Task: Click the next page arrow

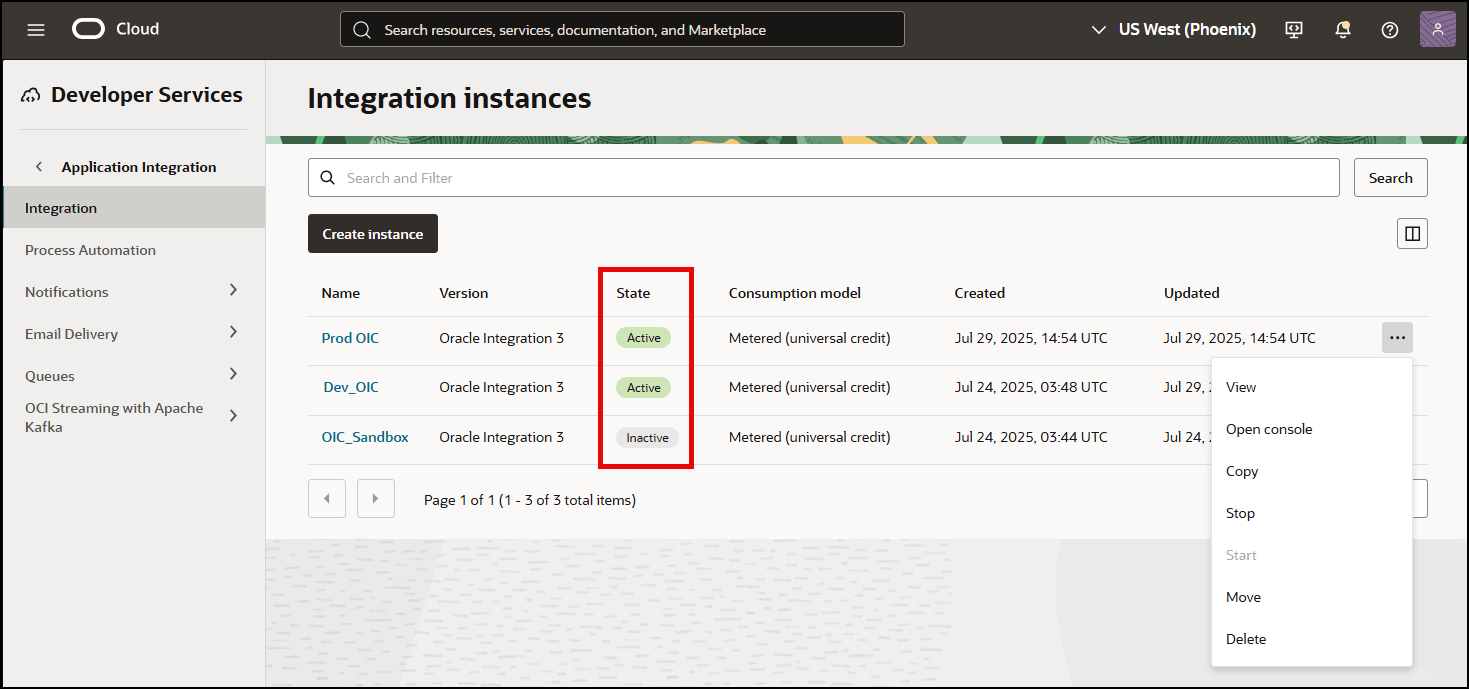Action: tap(375, 498)
